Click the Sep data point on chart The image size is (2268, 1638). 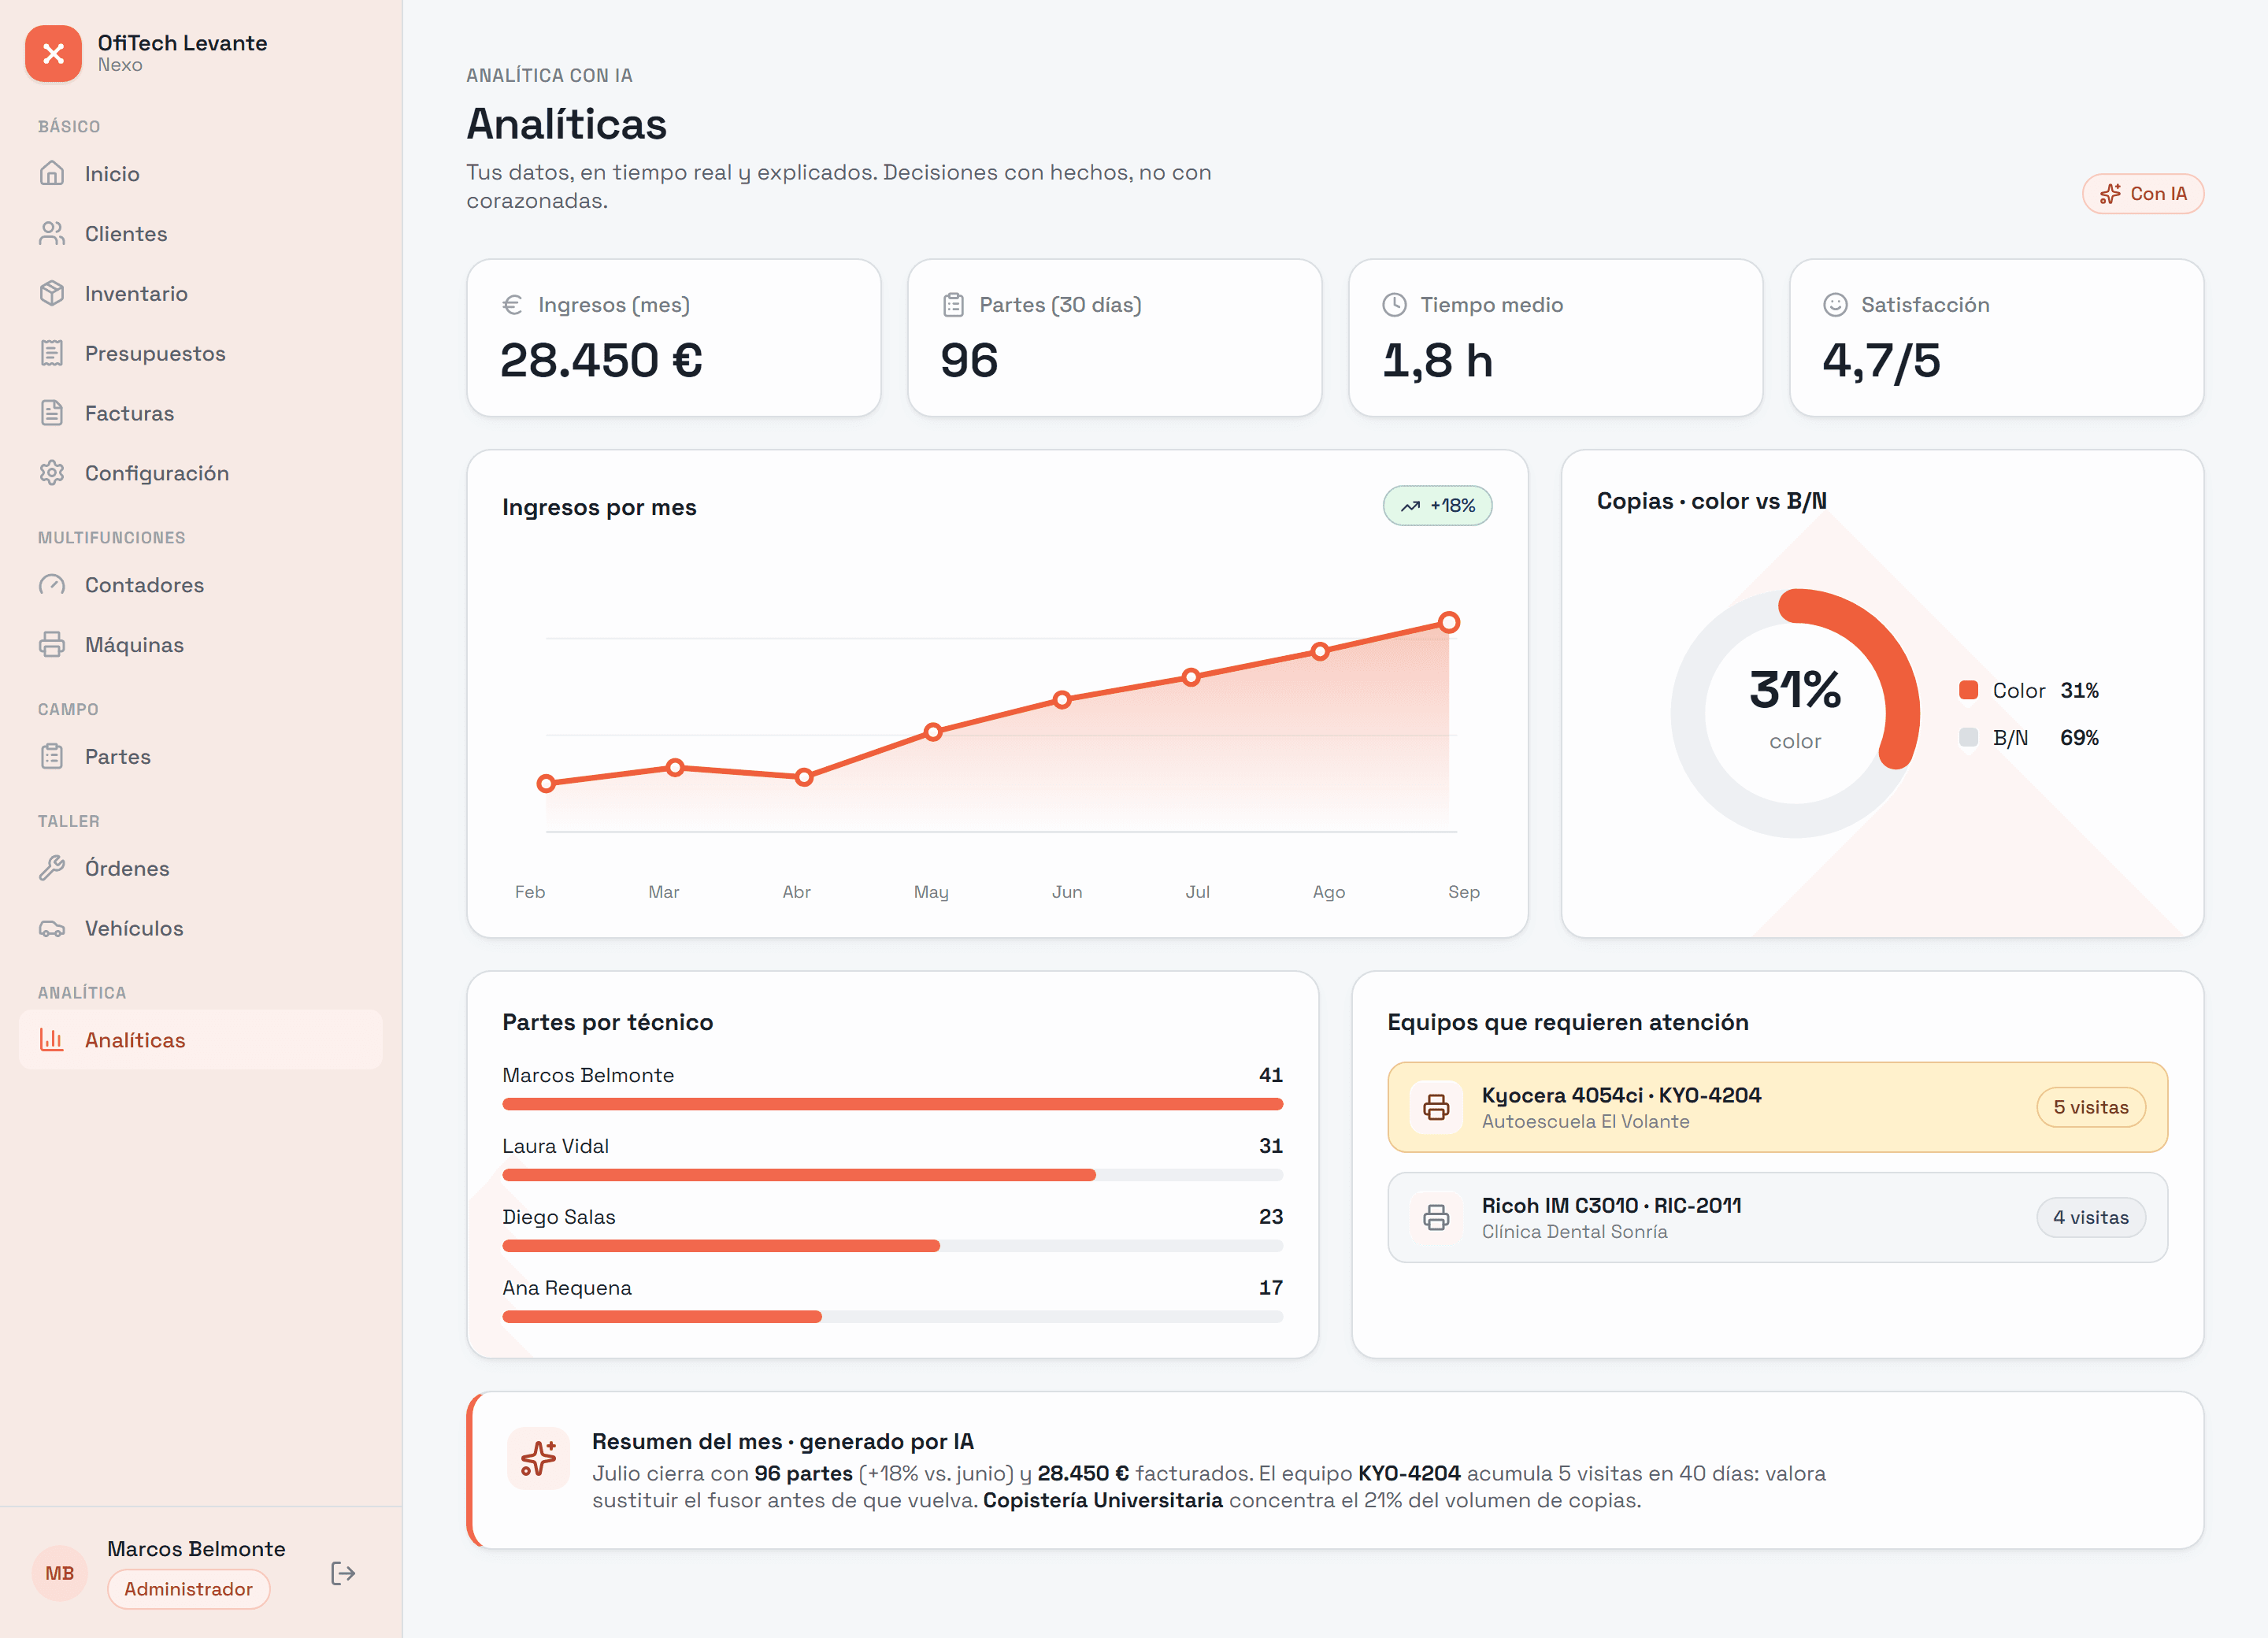coord(1448,623)
